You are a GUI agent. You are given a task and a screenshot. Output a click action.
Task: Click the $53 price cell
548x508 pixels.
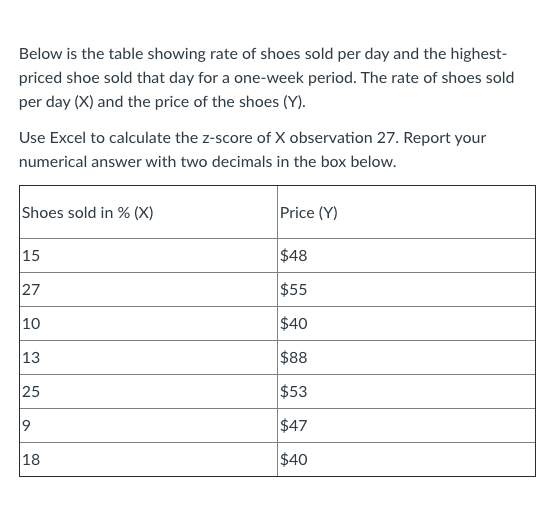406,391
